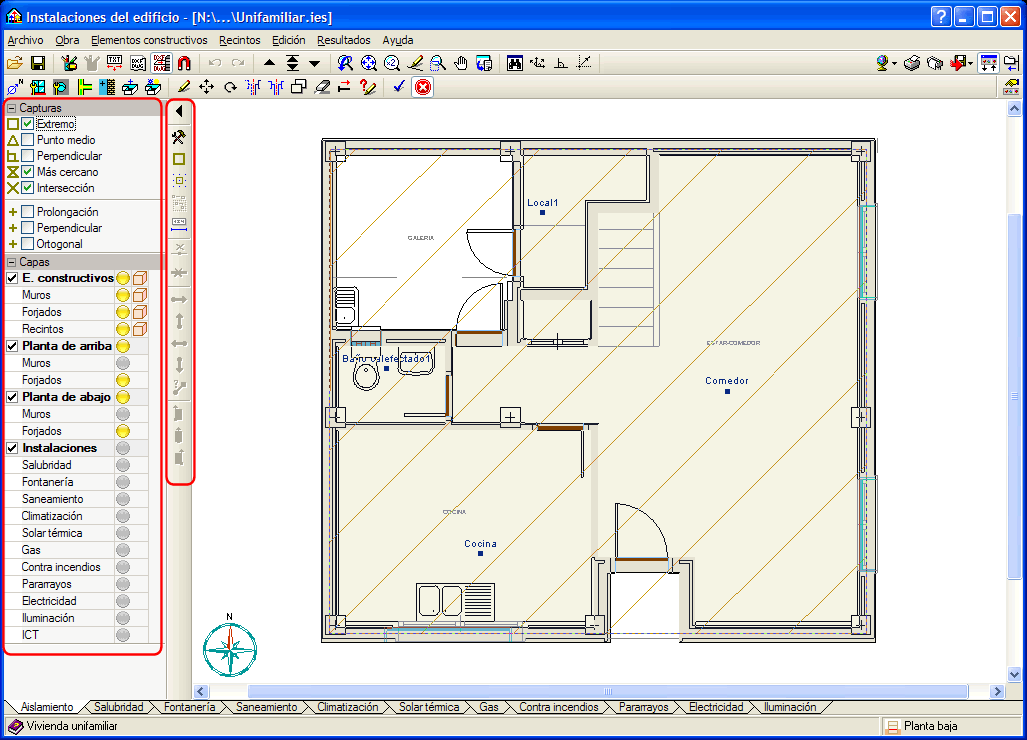Switch to the Climatización tab
This screenshot has width=1027, height=740.
(x=348, y=707)
